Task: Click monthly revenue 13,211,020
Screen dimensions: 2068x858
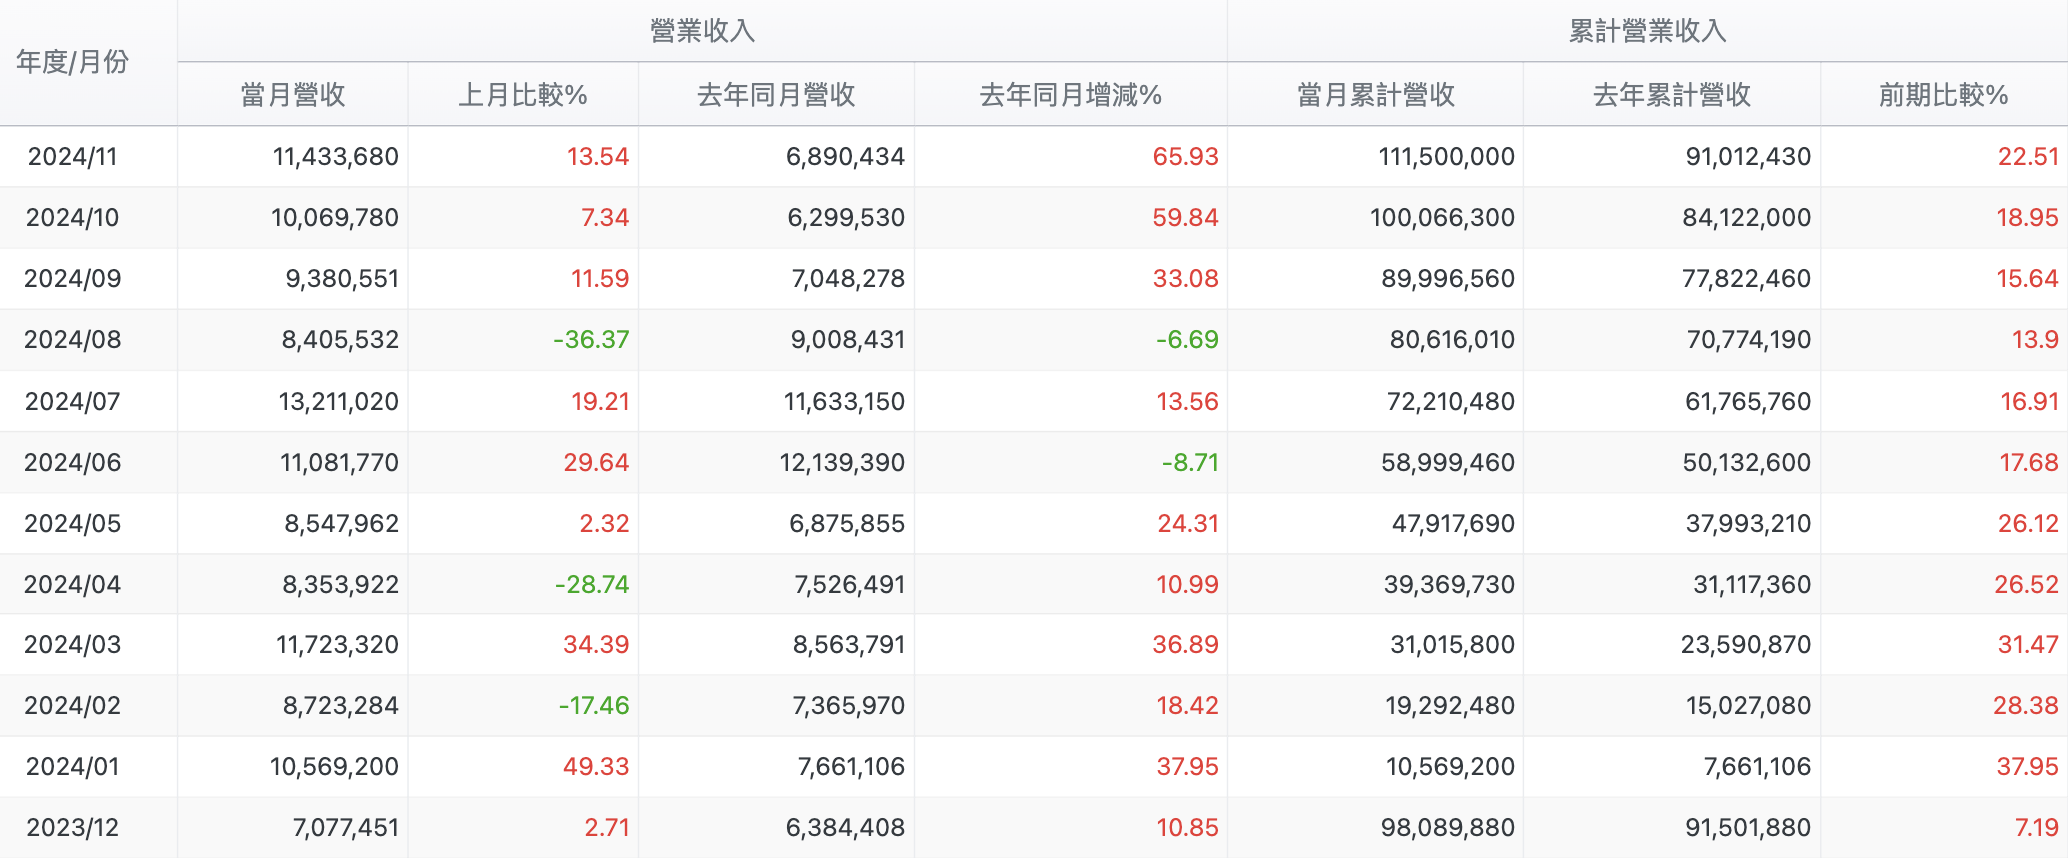Action: [339, 402]
